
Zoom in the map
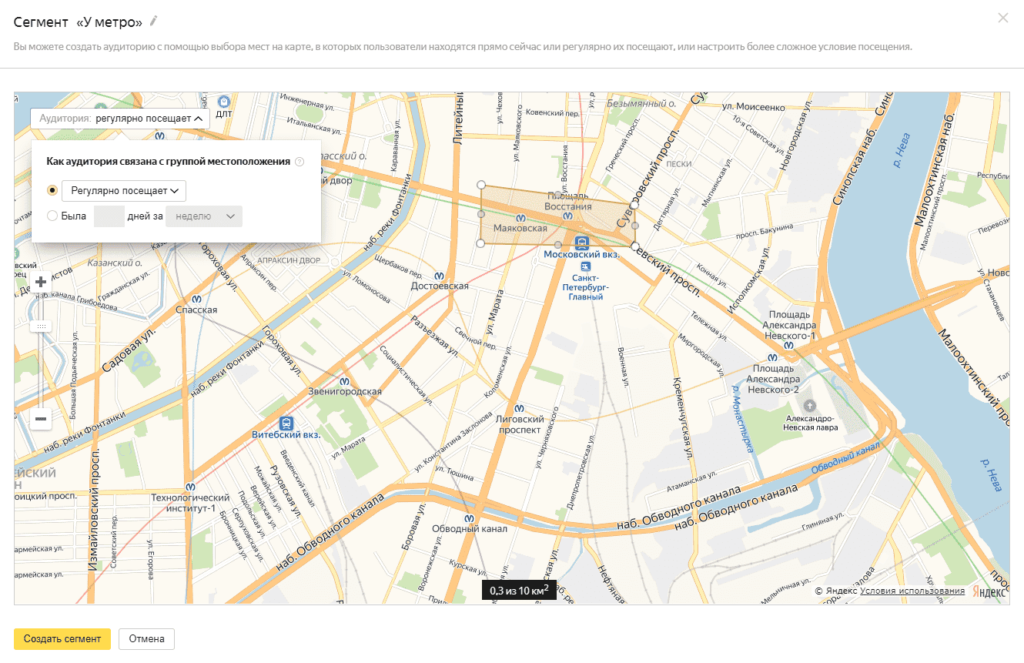click(40, 282)
